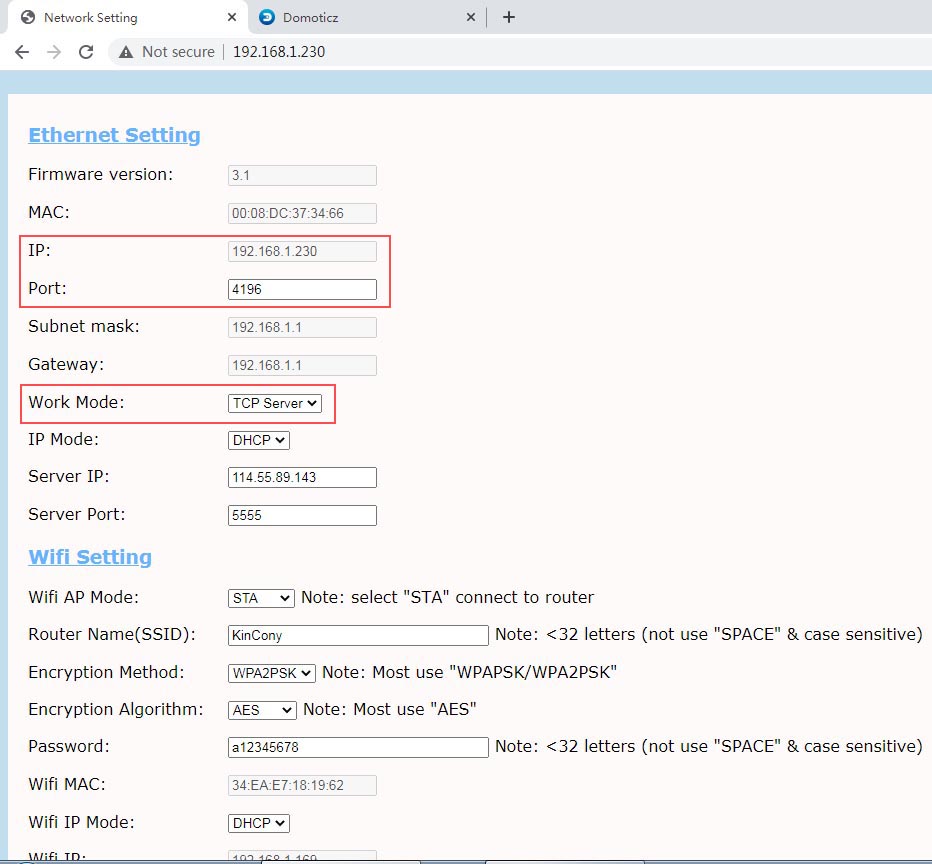Close the Network Setting tab

pos(232,17)
